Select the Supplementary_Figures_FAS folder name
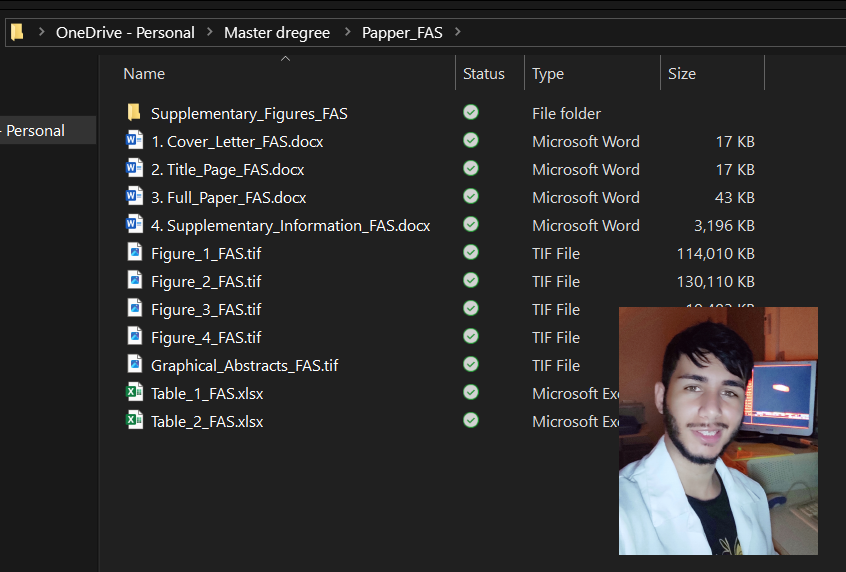This screenshot has height=572, width=846. tap(249, 114)
